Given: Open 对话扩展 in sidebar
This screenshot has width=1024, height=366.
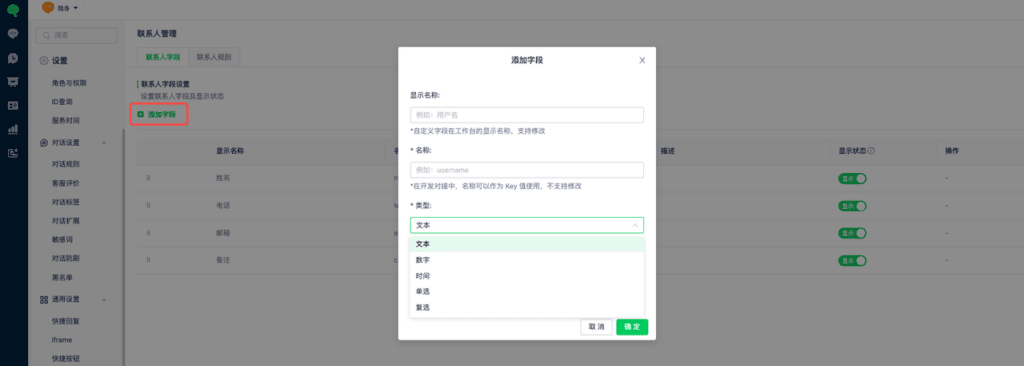Looking at the screenshot, I should click(65, 221).
